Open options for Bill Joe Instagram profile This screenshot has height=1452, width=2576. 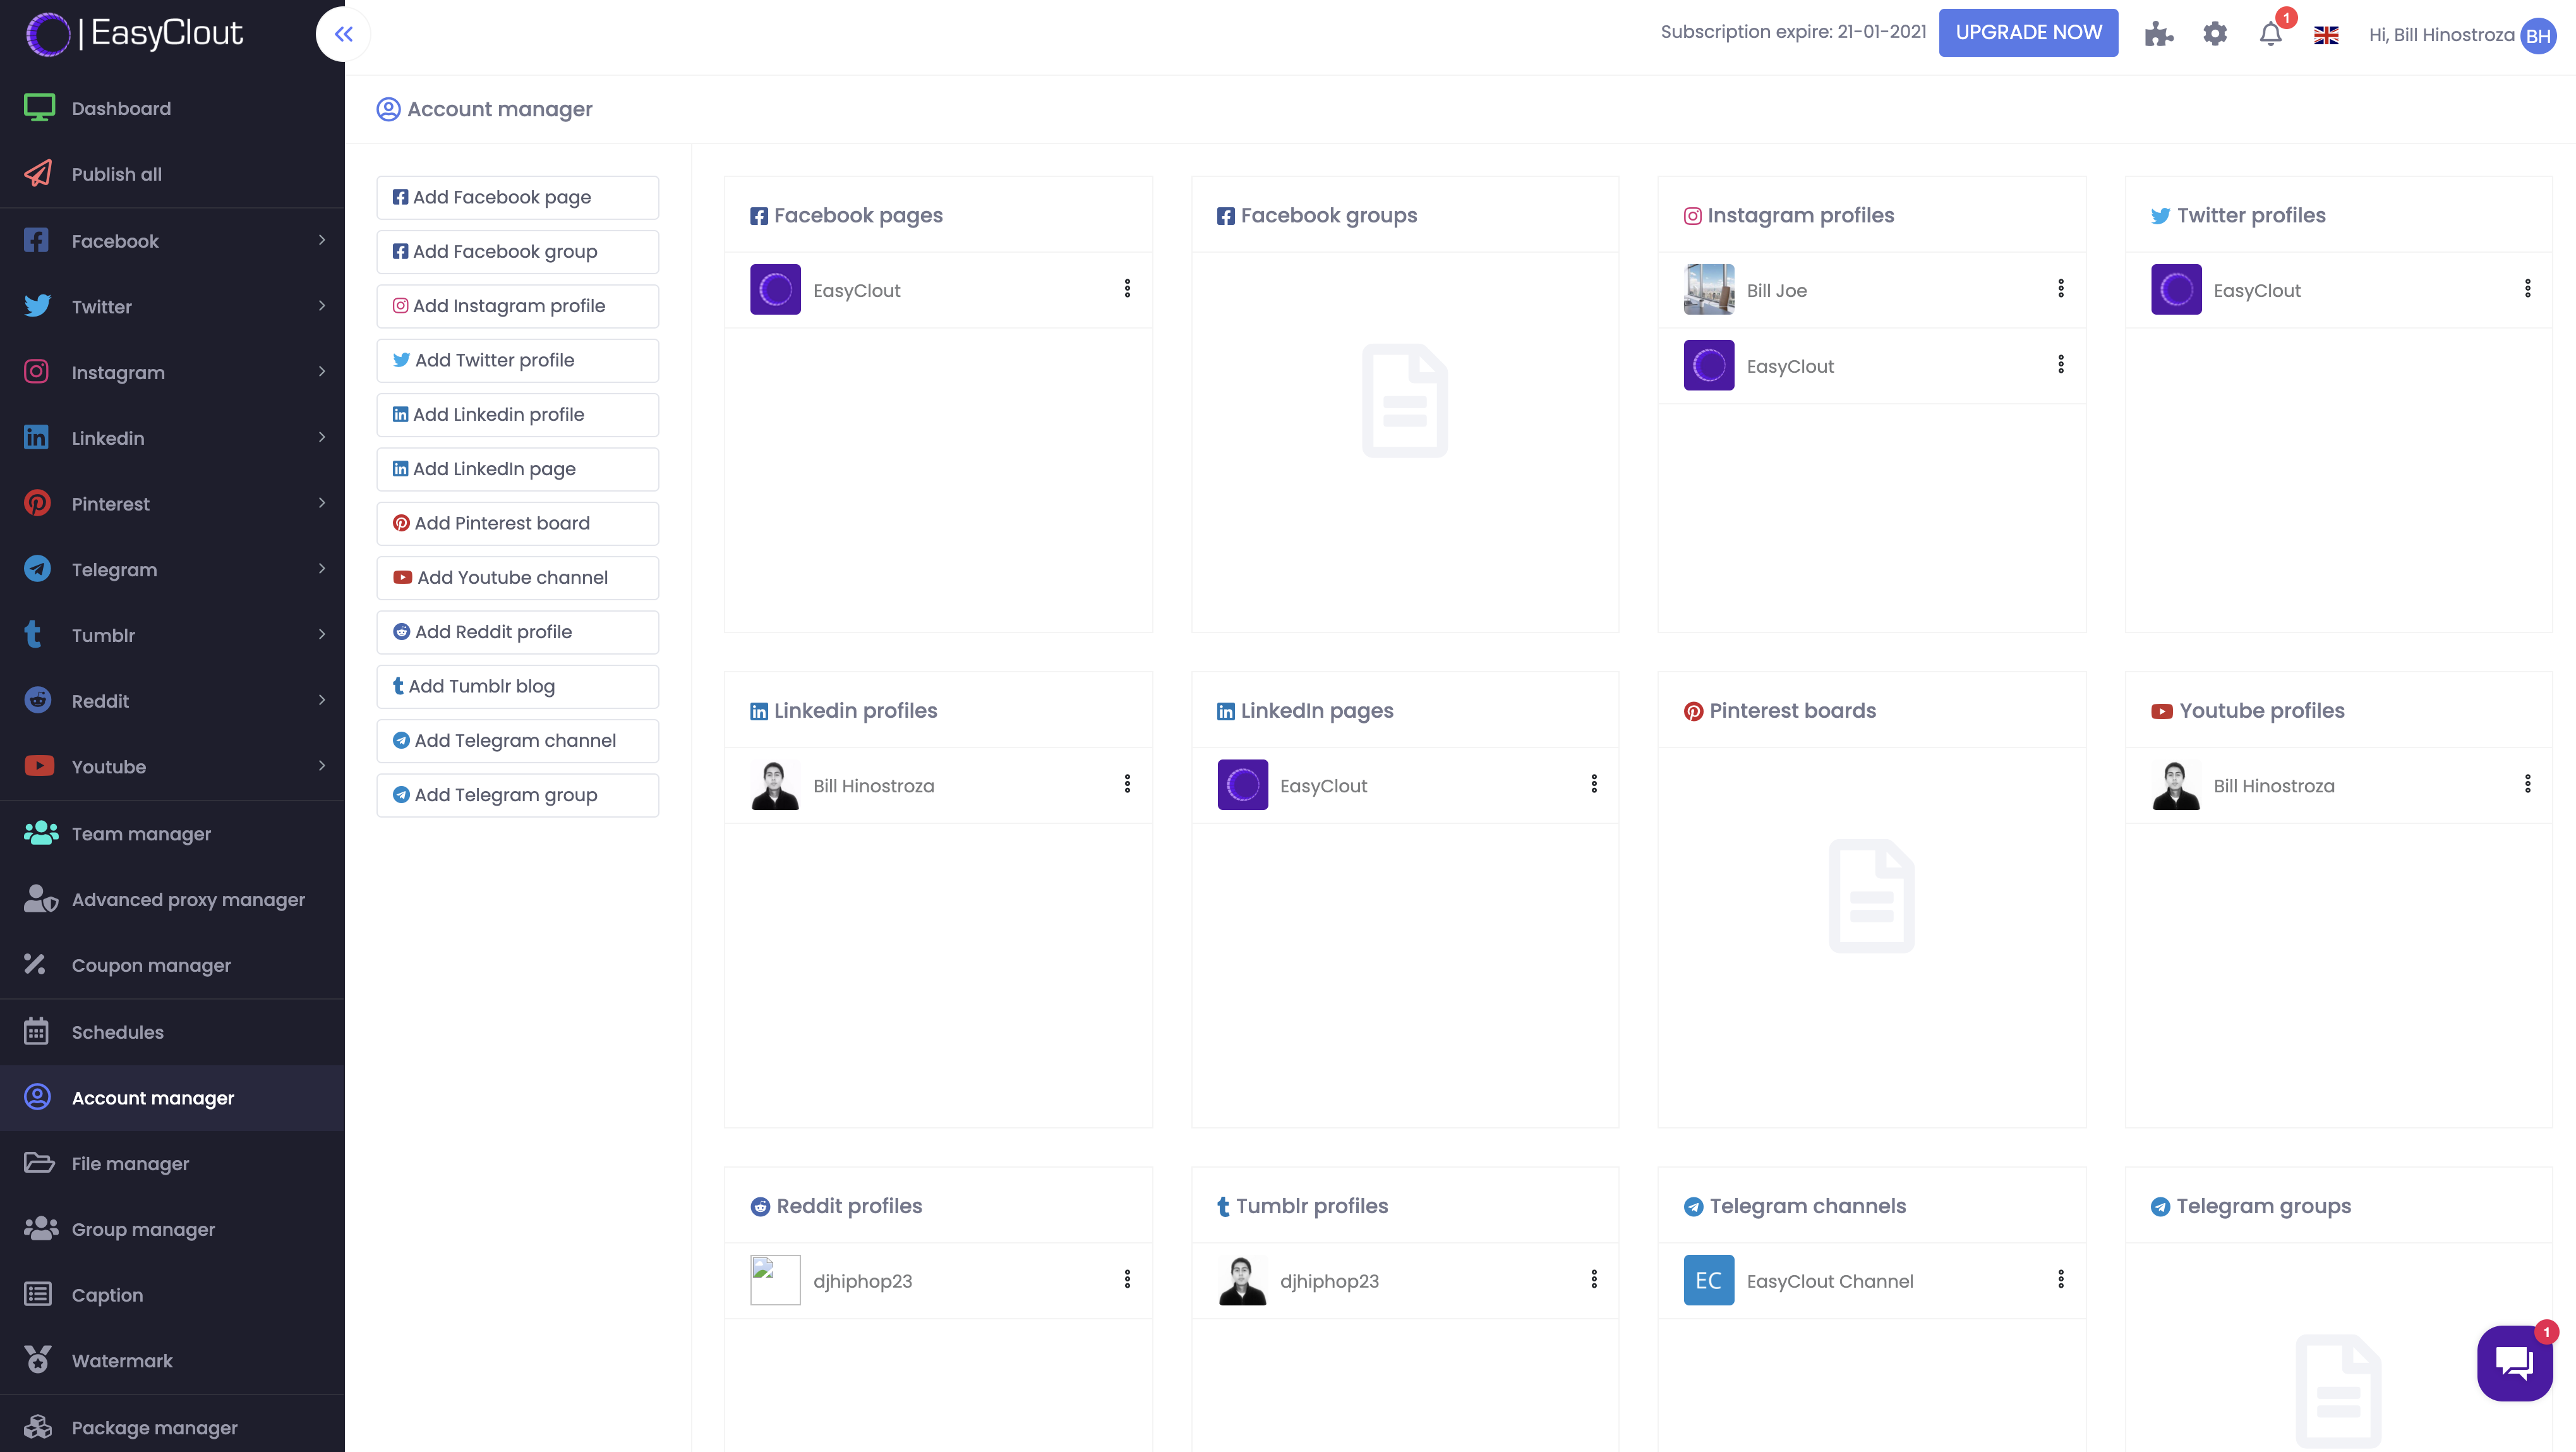(2060, 288)
